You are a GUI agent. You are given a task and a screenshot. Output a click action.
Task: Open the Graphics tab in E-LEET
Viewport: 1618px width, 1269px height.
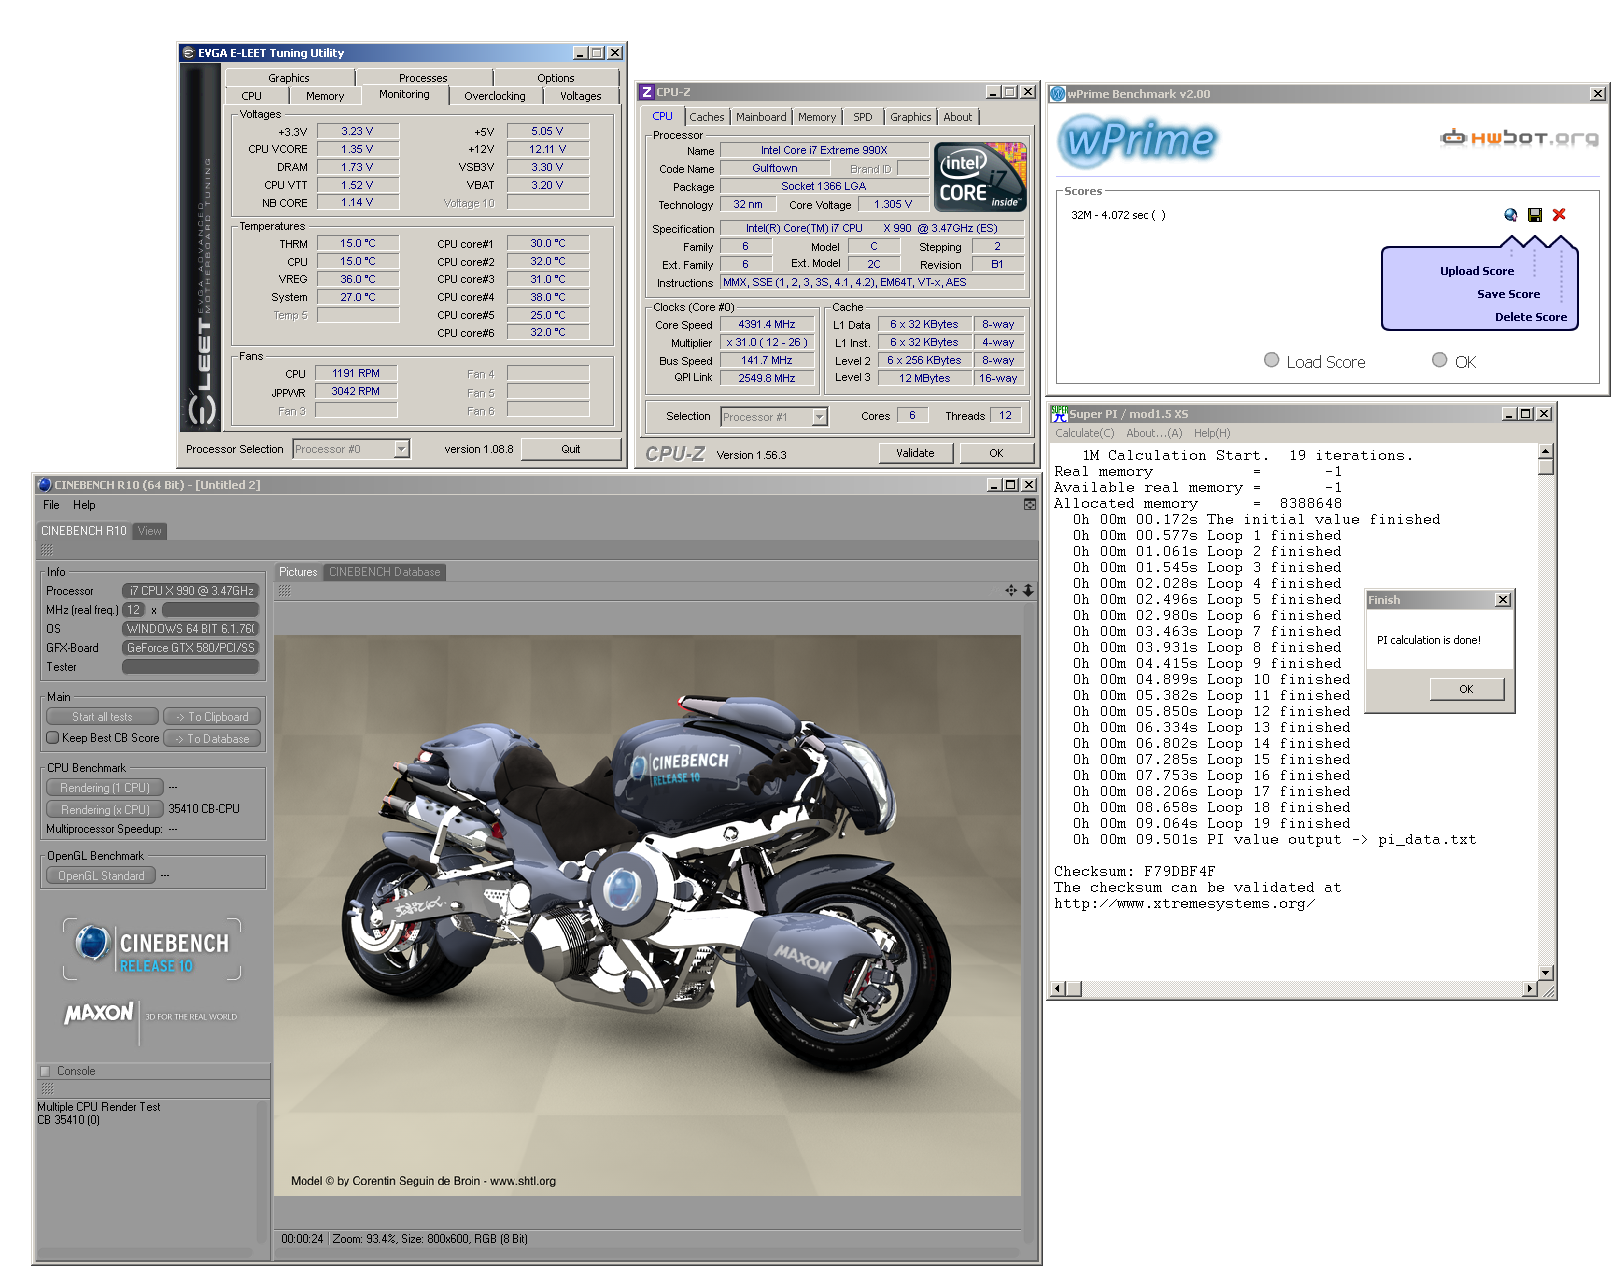coord(289,78)
